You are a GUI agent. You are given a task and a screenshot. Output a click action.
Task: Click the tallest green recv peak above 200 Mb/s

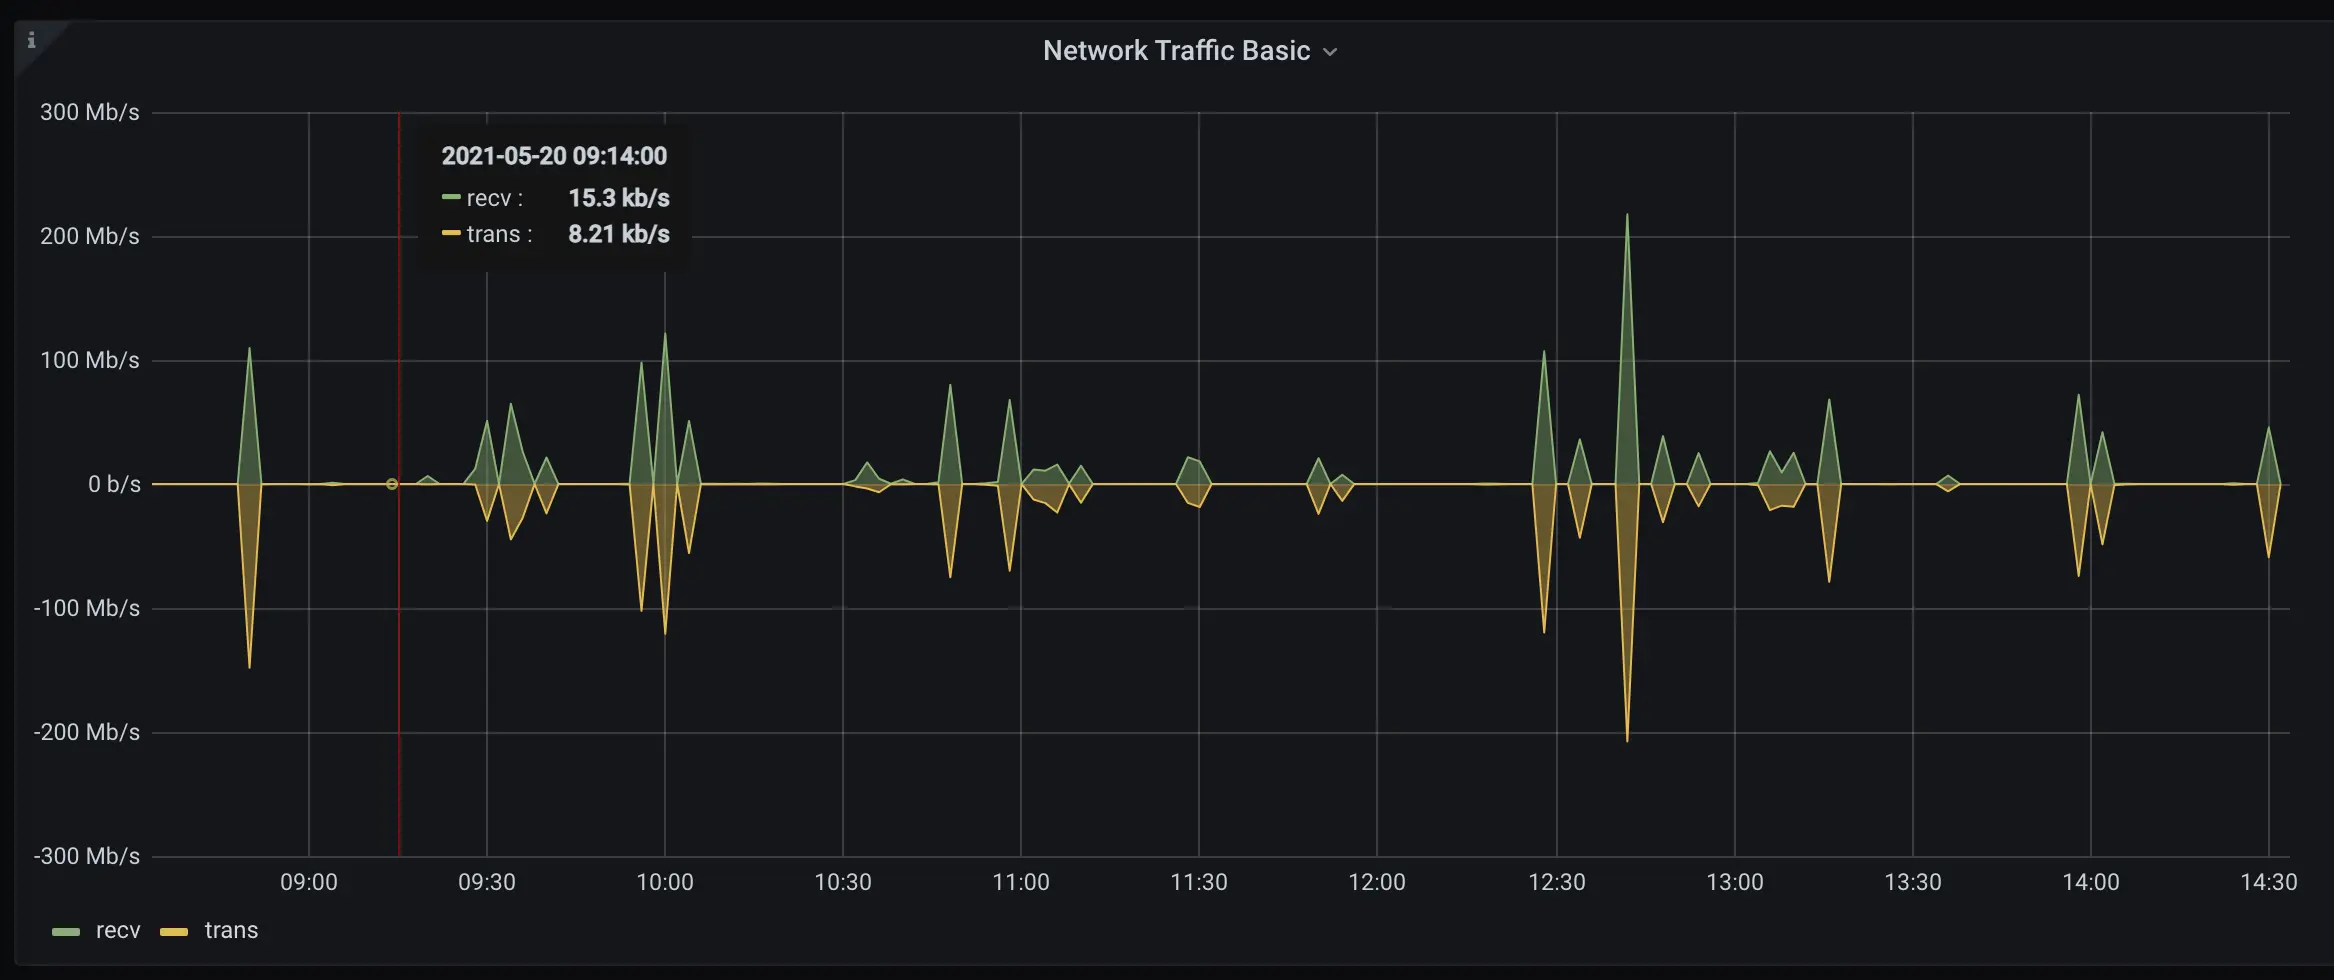tap(1627, 217)
